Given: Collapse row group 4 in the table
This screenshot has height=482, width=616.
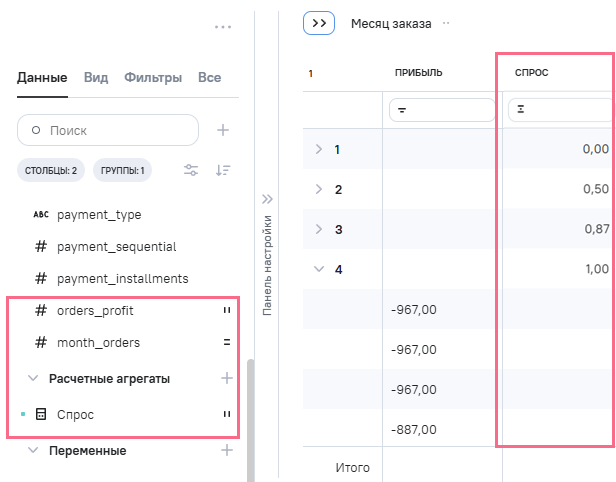Looking at the screenshot, I should (319, 268).
